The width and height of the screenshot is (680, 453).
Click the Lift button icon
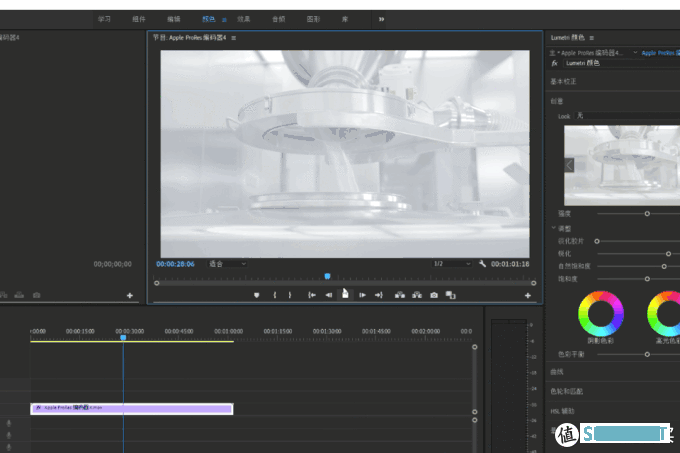click(x=400, y=295)
